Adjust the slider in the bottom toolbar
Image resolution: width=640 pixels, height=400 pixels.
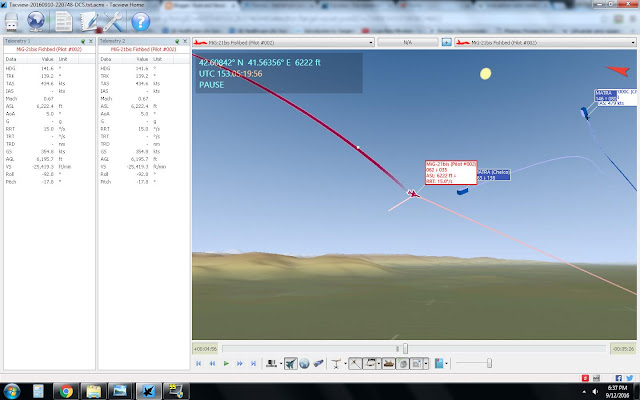click(x=489, y=363)
